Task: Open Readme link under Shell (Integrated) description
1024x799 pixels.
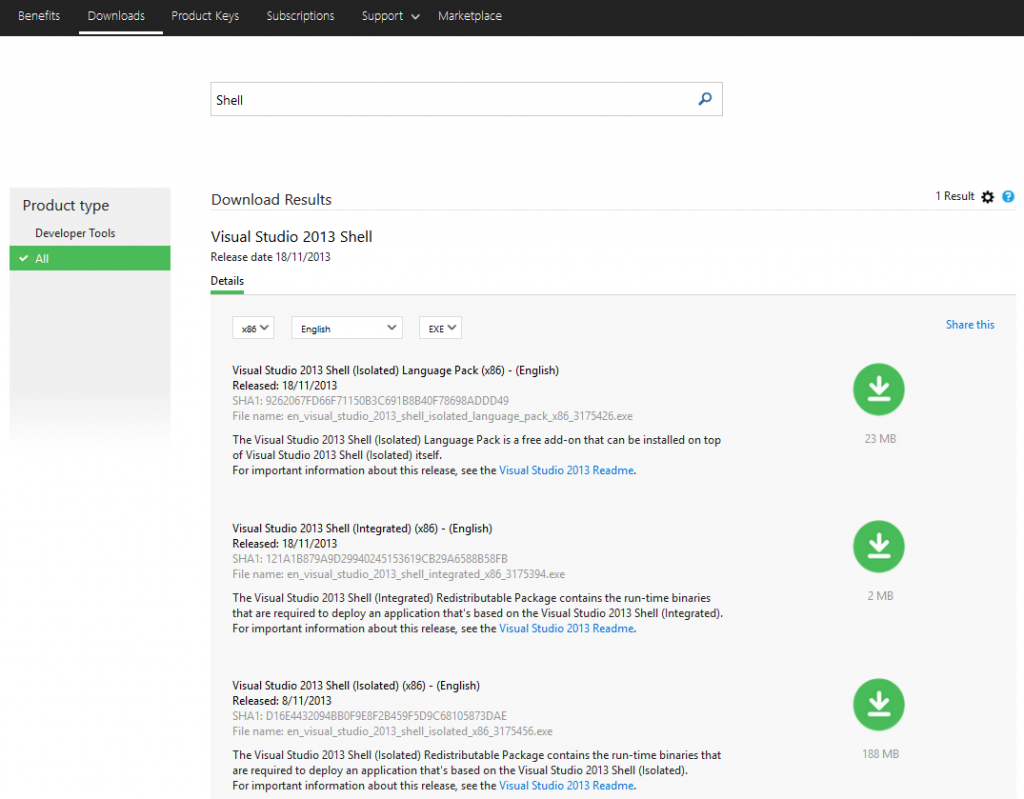Action: (566, 628)
